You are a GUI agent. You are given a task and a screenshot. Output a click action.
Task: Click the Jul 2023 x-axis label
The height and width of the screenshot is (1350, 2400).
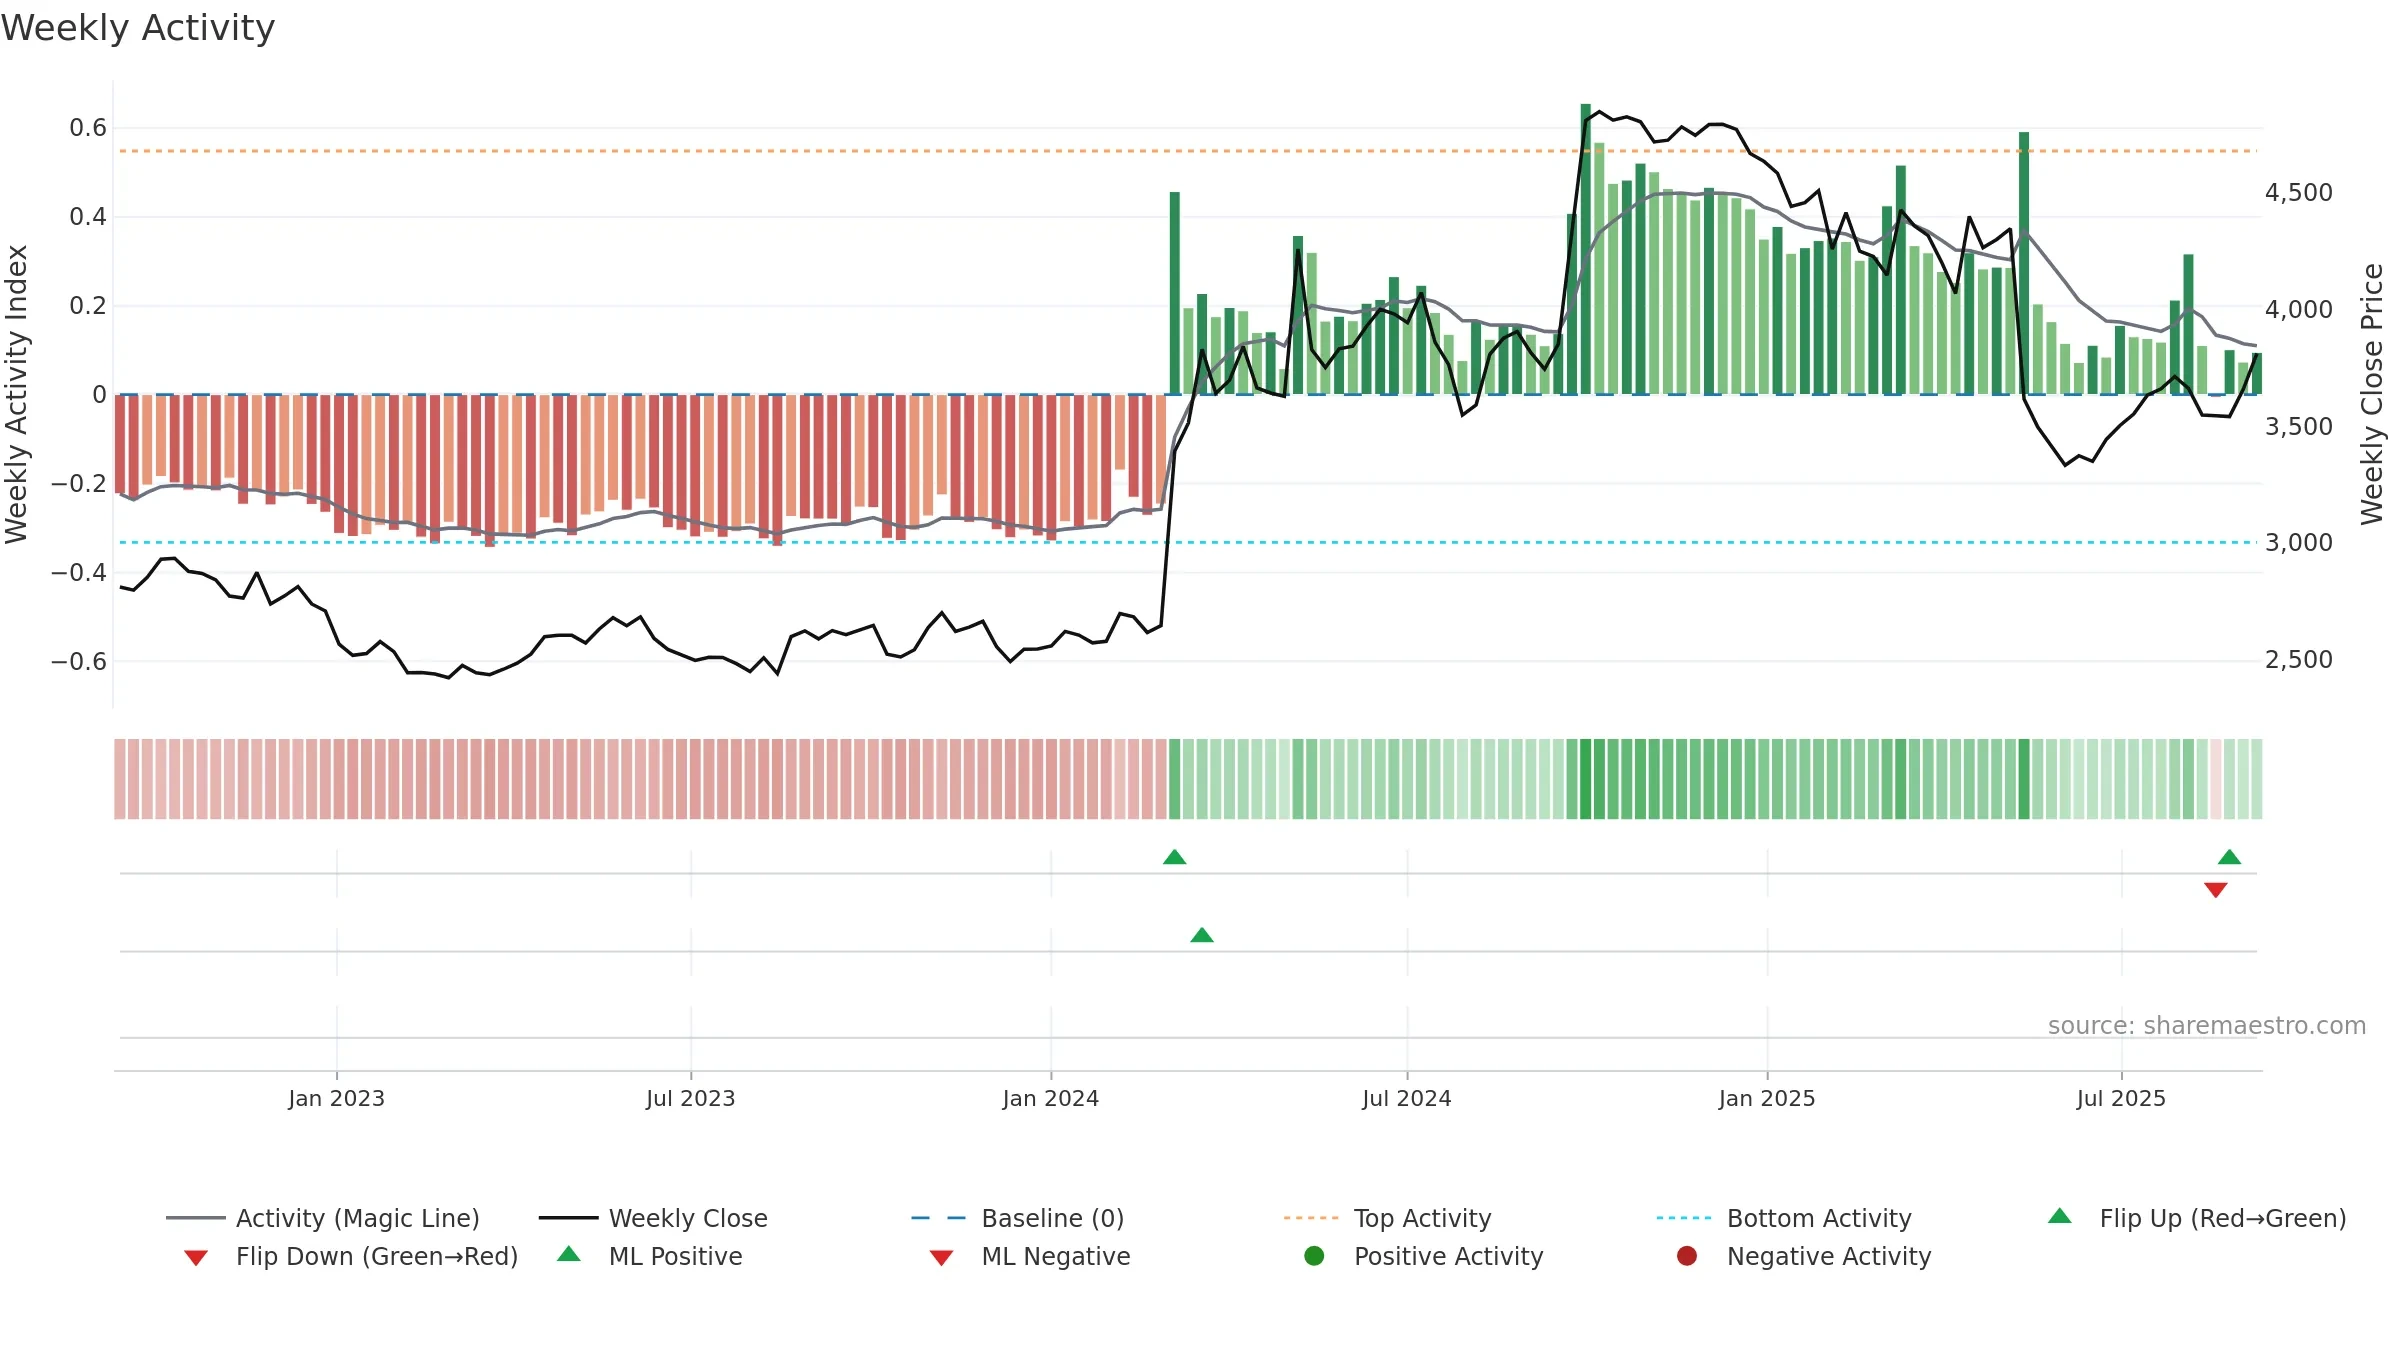point(690,1098)
